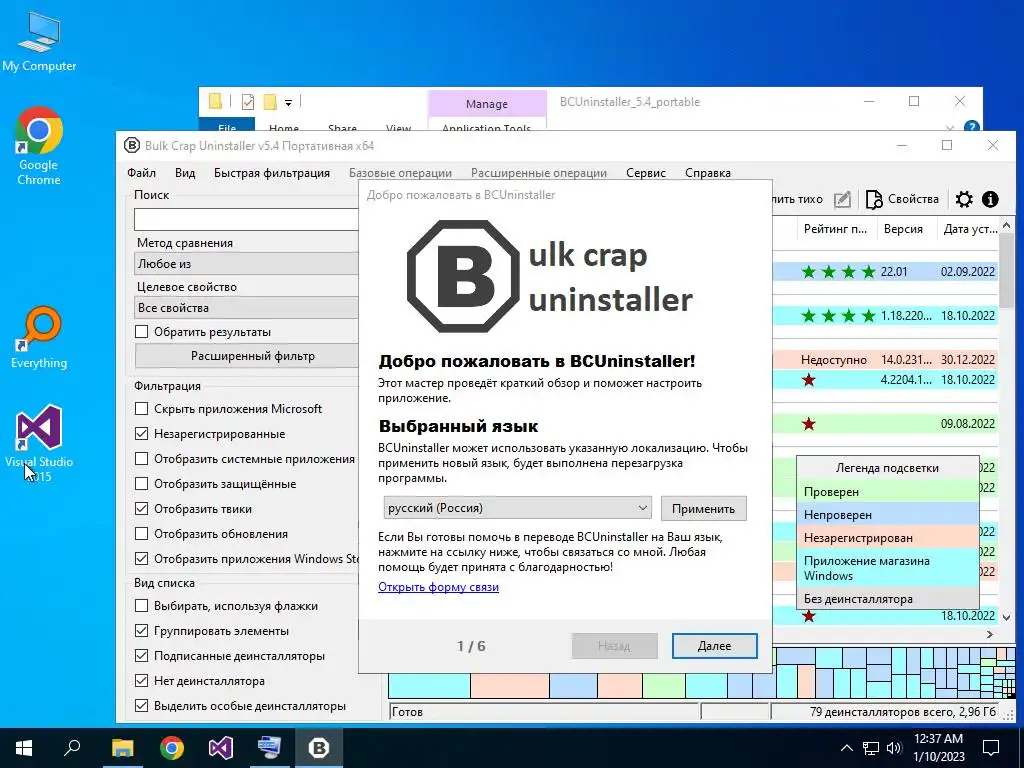Viewport: 1024px width, 768px height.
Task: Open File Explorer from taskbar
Action: tap(122, 748)
